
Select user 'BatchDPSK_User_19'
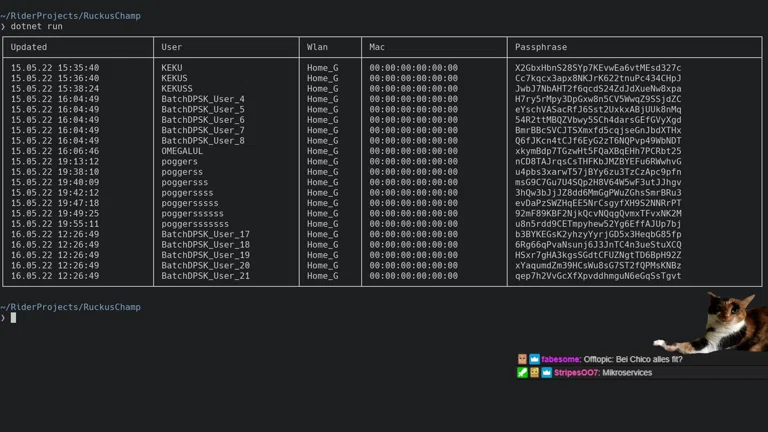206,255
